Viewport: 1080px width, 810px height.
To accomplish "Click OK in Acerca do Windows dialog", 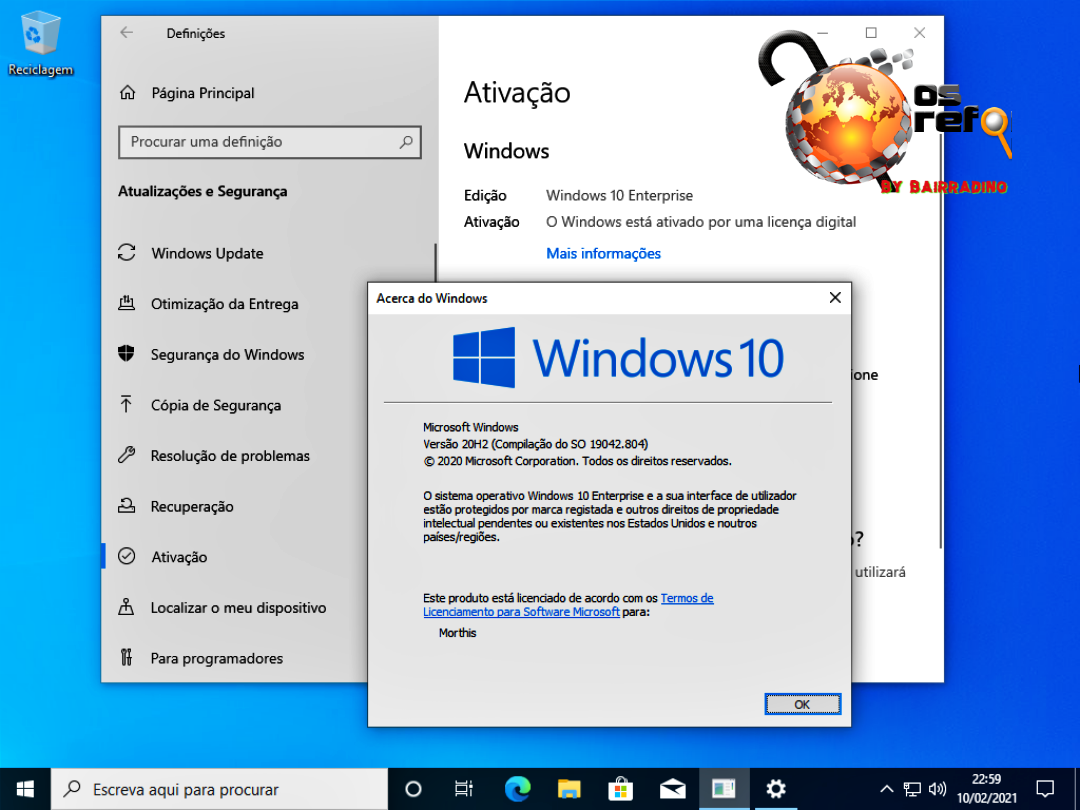I will (x=802, y=704).
